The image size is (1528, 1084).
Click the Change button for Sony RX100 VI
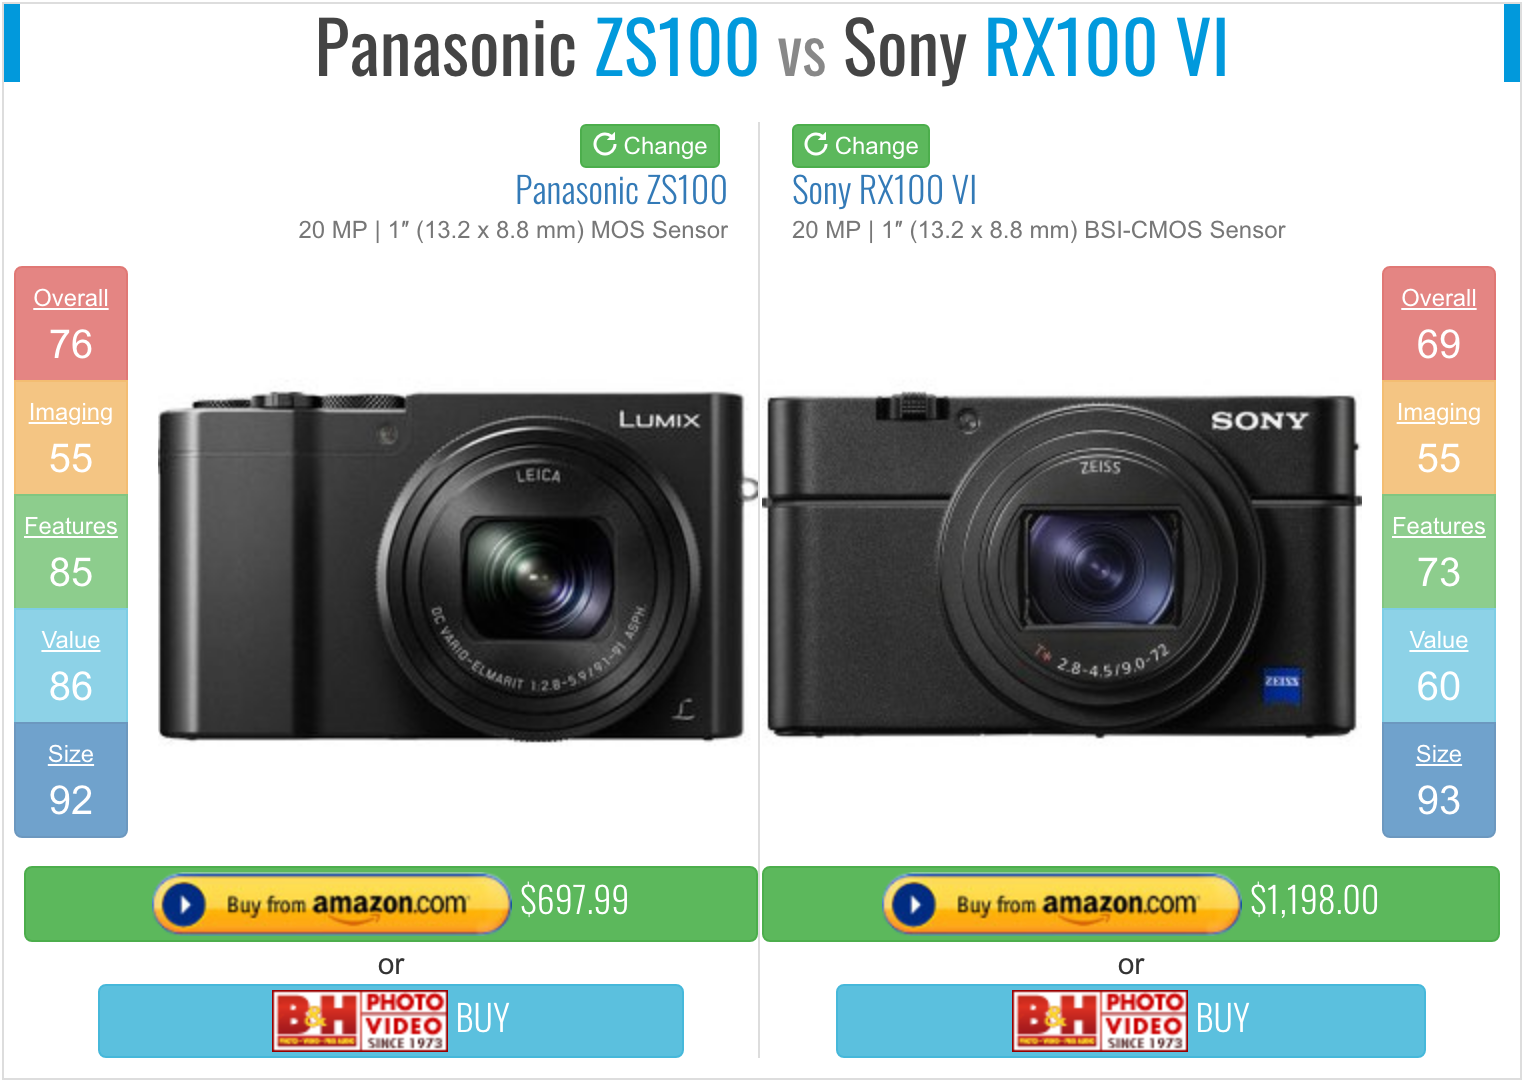click(x=861, y=146)
